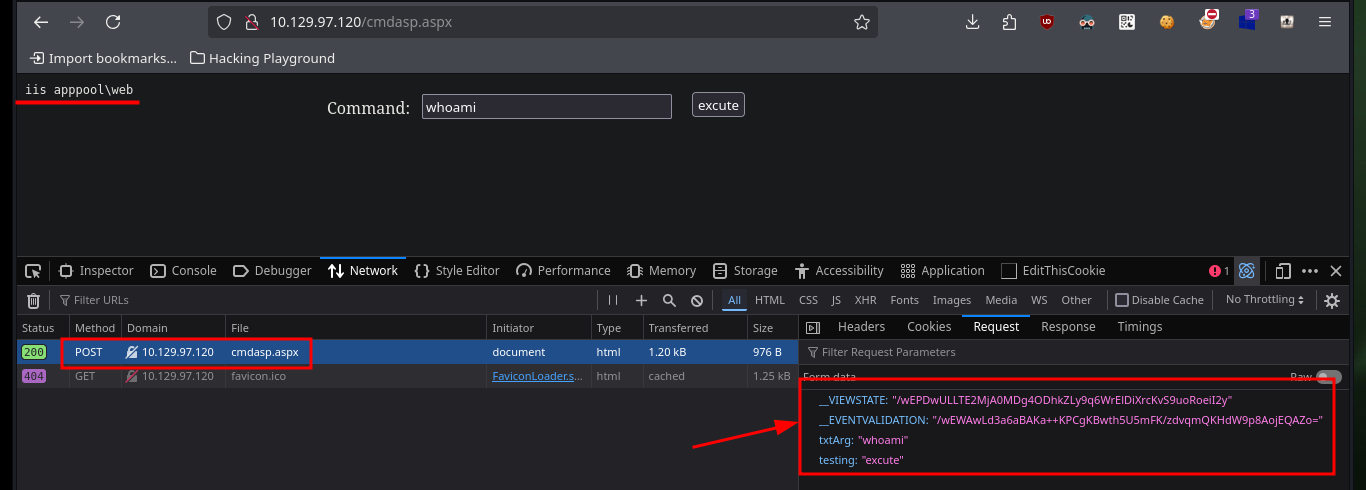
Task: Show request Headers tab
Action: [861, 327]
